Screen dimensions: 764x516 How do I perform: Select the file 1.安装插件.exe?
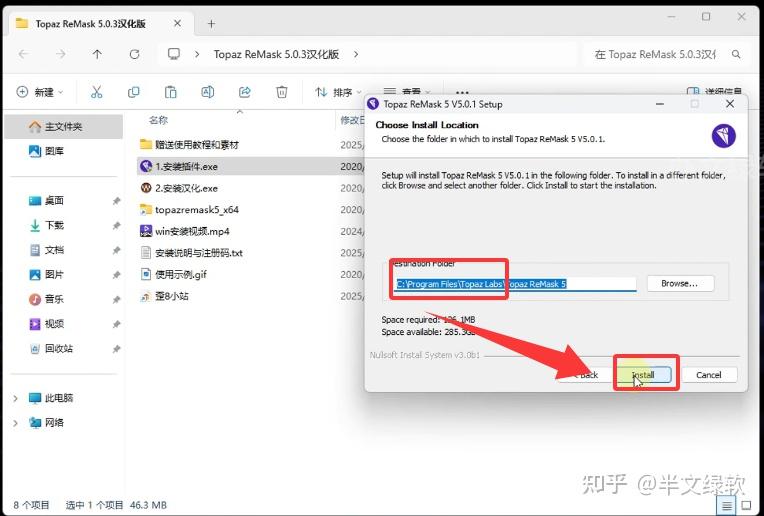pos(179,167)
